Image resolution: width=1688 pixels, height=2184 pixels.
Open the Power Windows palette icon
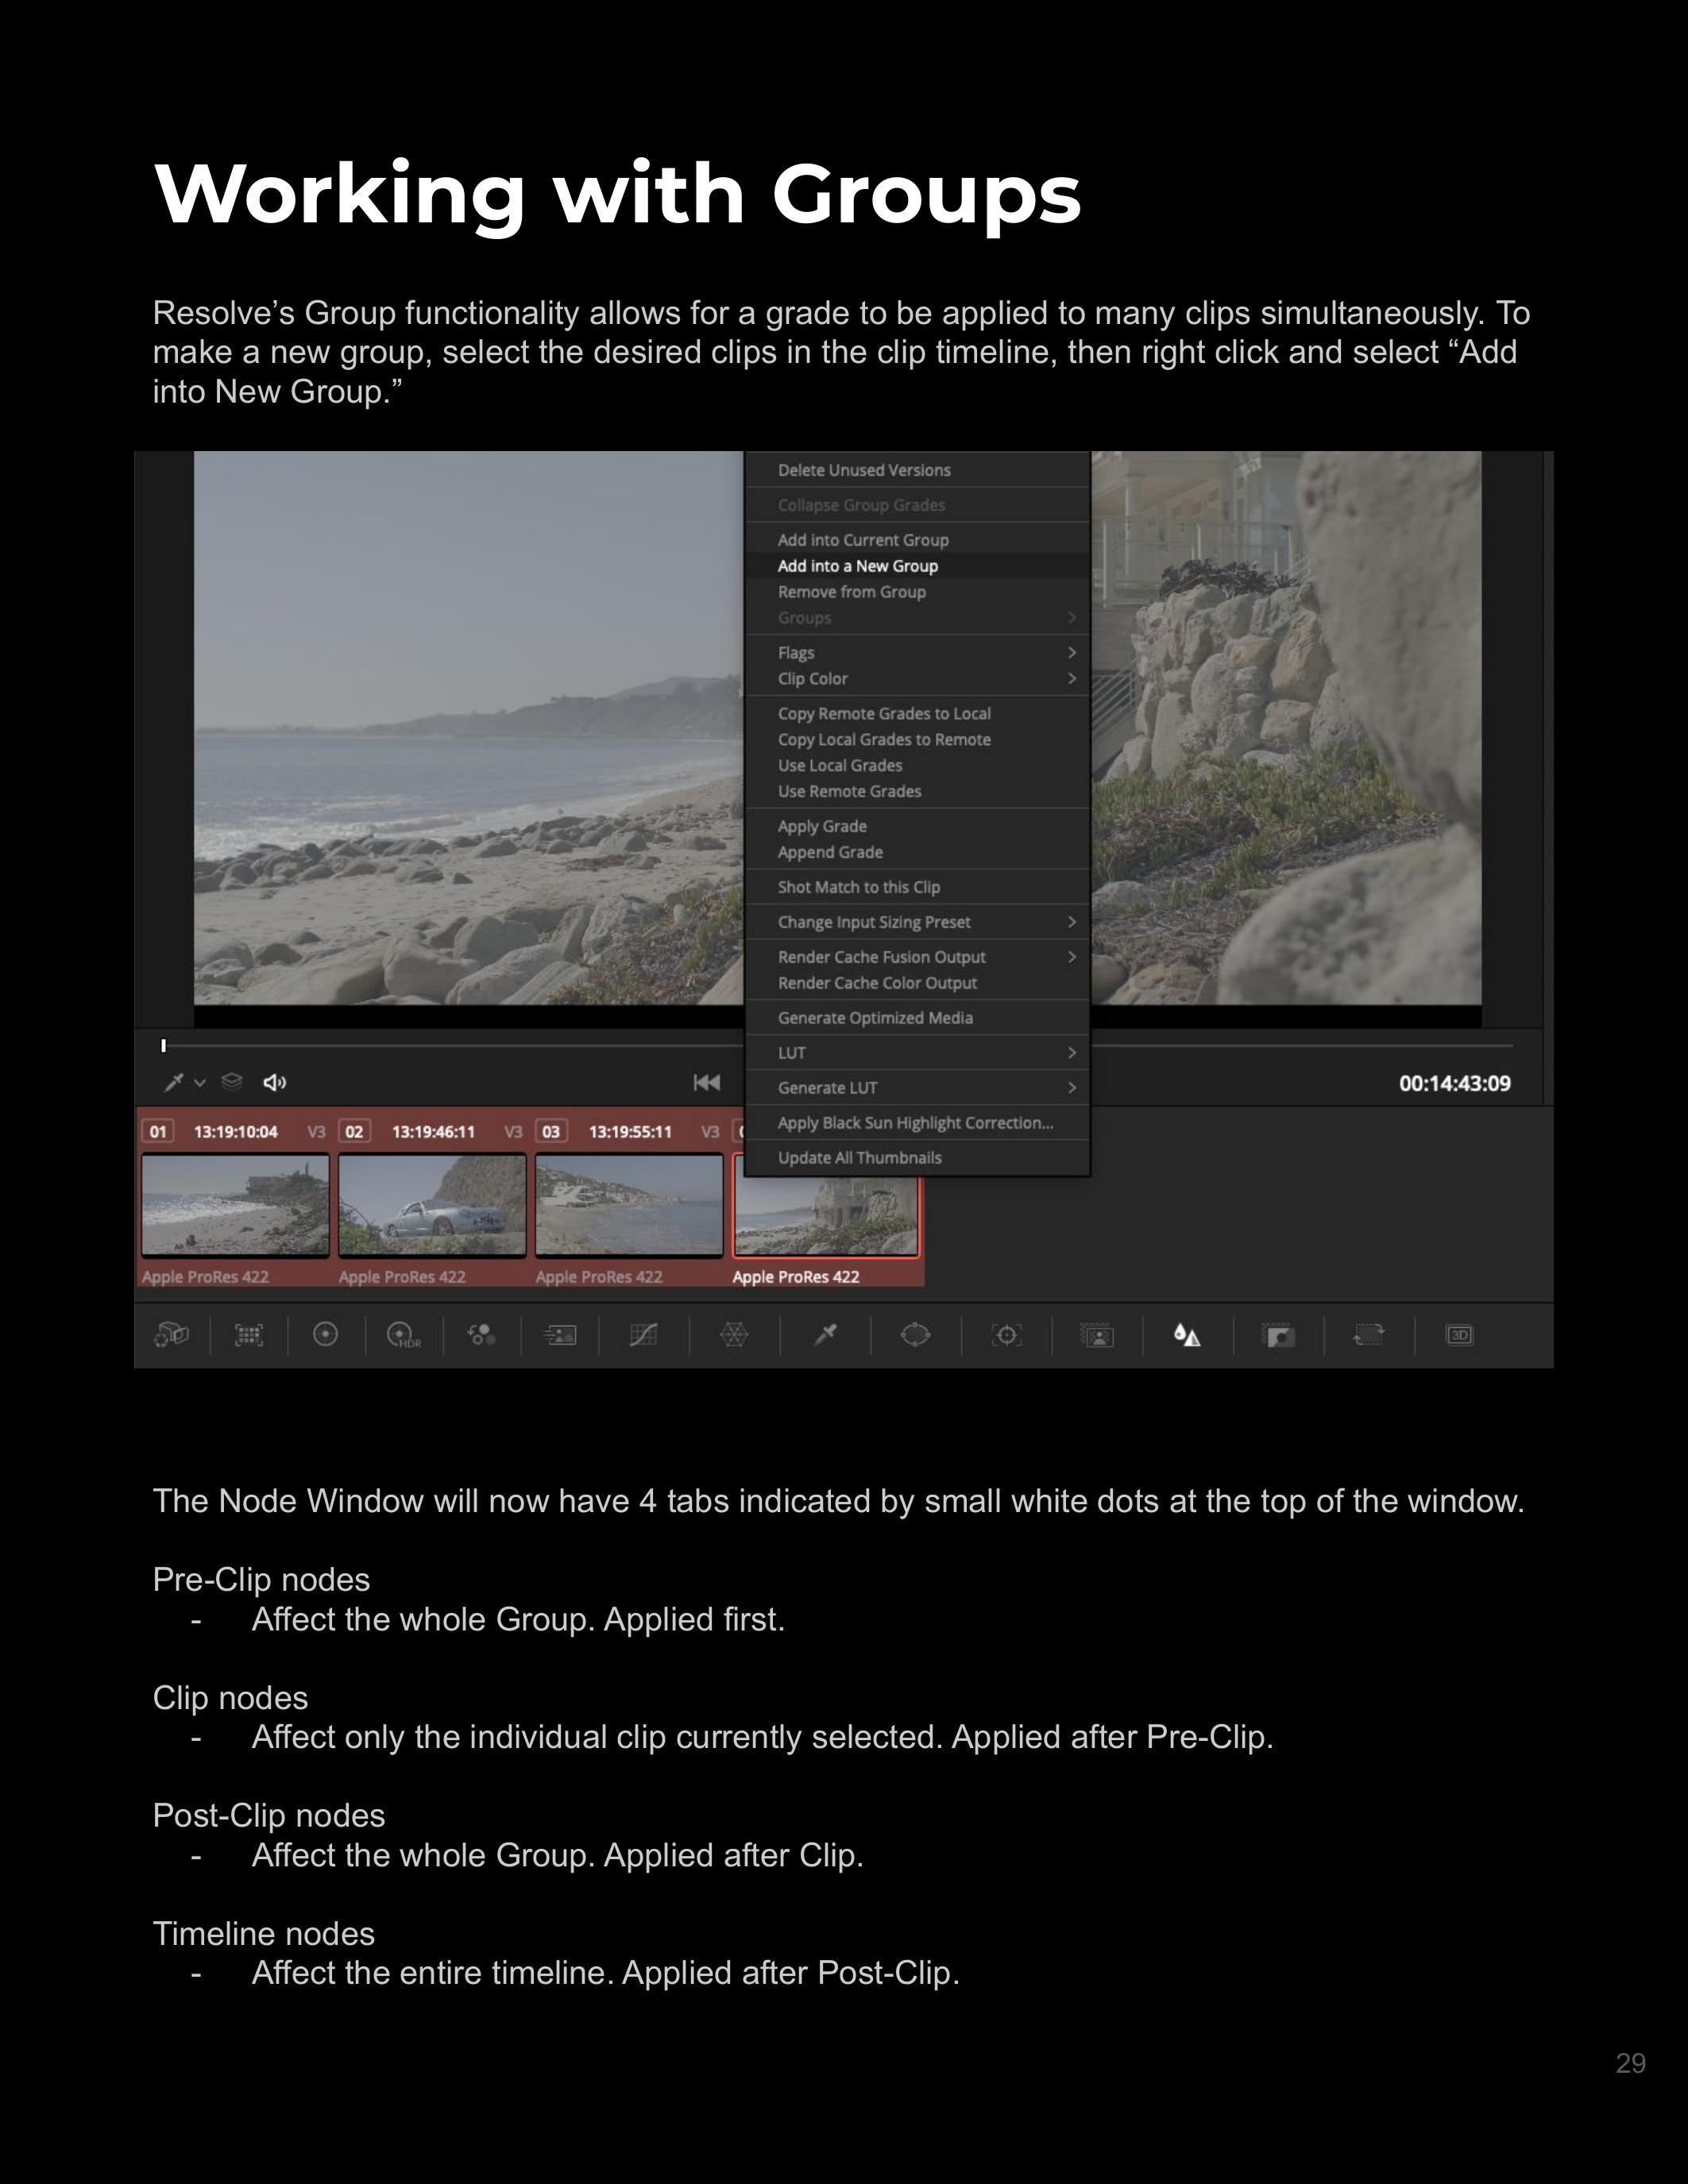point(915,1335)
